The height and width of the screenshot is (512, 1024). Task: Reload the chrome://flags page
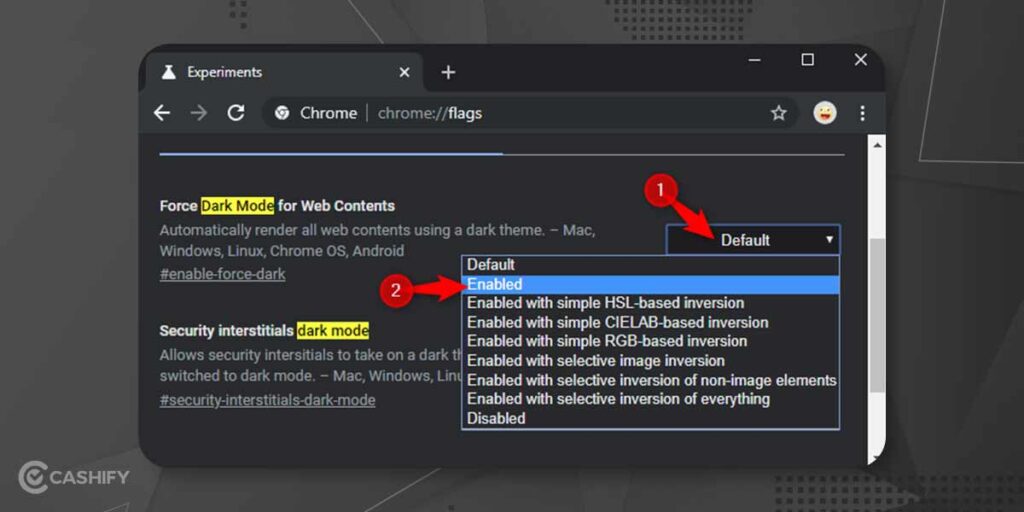coord(236,113)
